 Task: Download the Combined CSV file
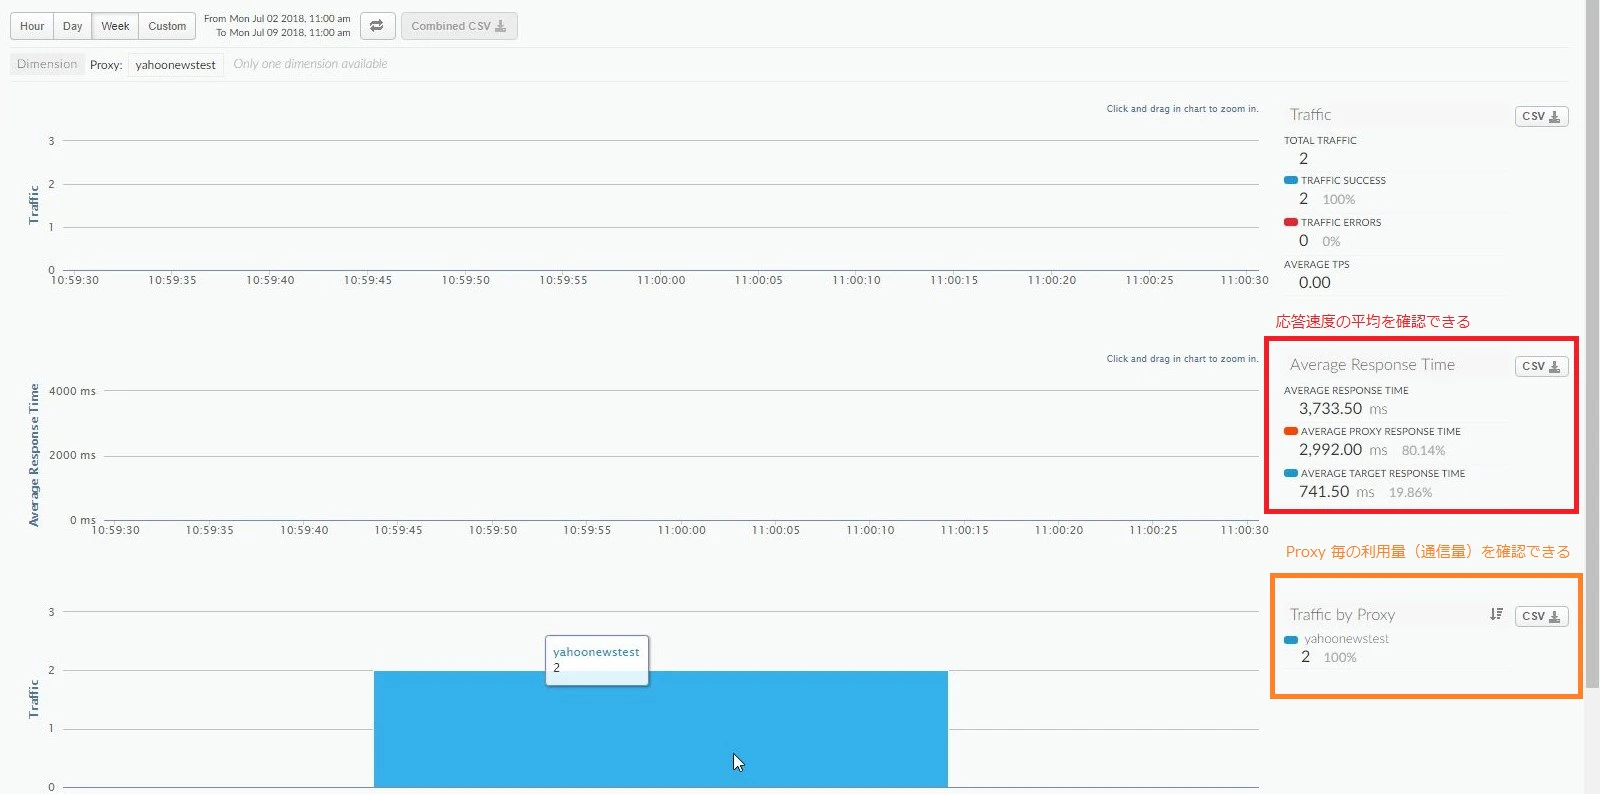pos(459,26)
